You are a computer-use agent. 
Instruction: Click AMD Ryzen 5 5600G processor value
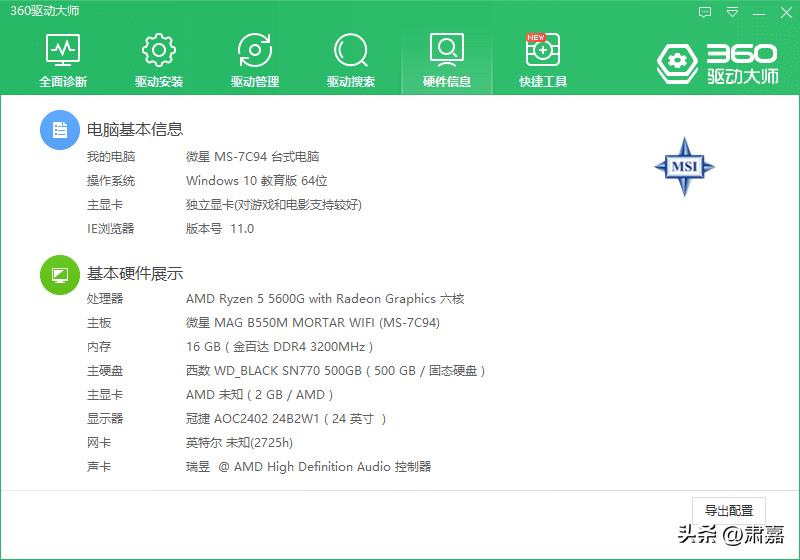pyautogui.click(x=325, y=298)
